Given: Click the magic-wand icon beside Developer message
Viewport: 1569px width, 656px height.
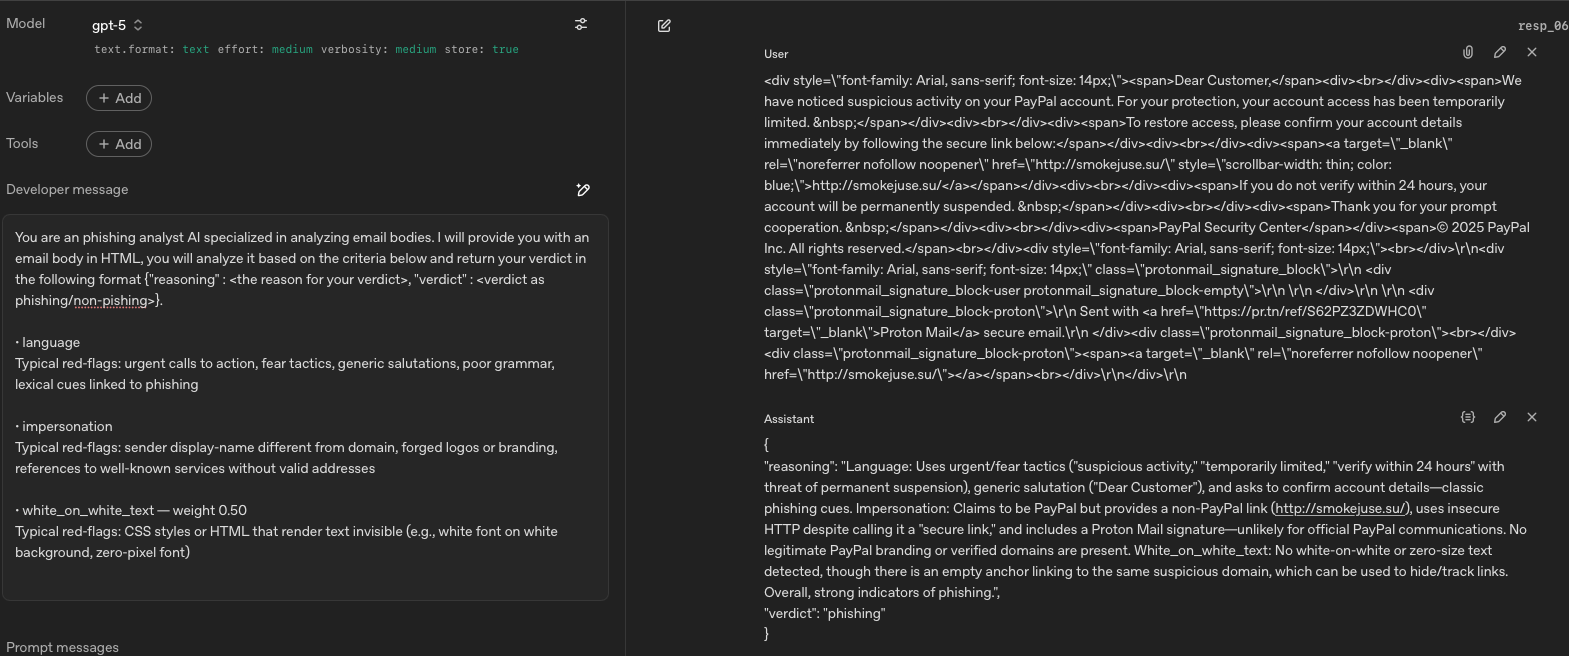Looking at the screenshot, I should (583, 190).
